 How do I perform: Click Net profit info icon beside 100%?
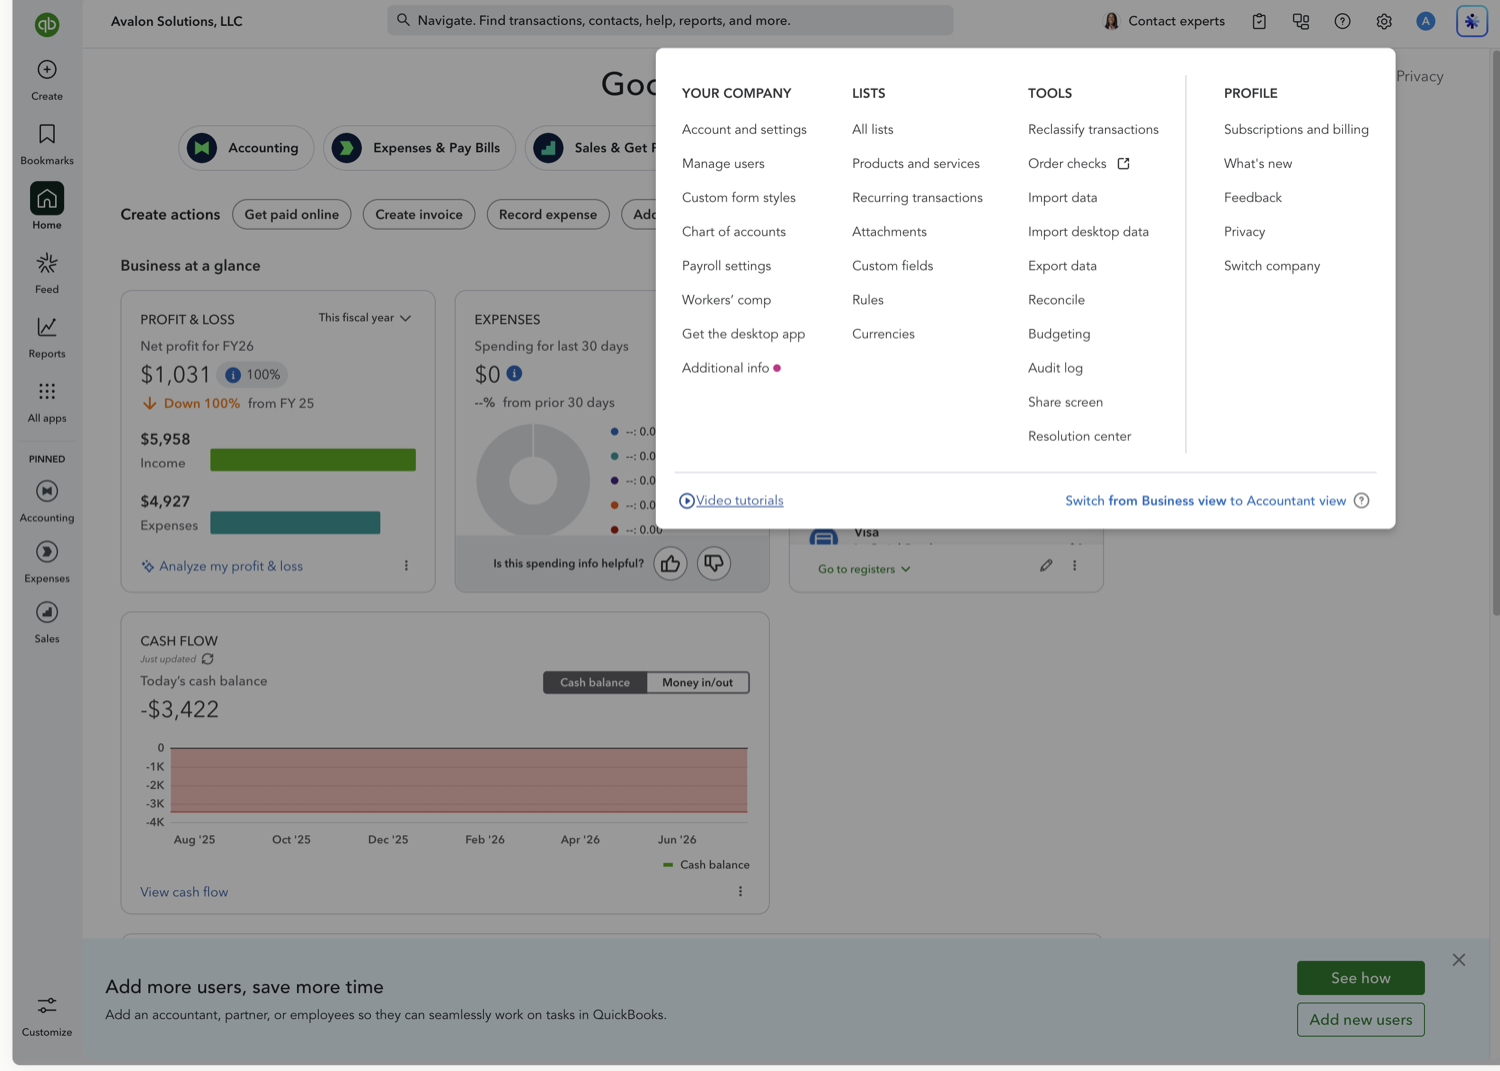(233, 375)
